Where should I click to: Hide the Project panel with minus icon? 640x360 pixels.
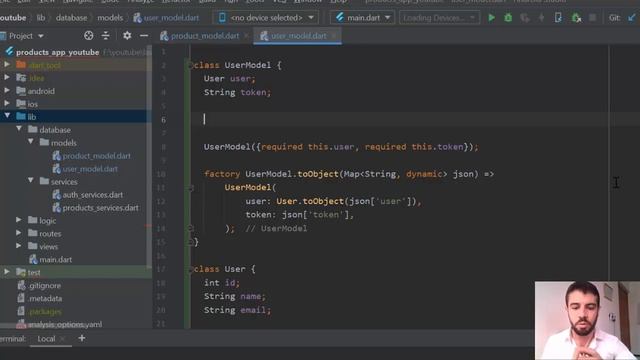coord(144,36)
